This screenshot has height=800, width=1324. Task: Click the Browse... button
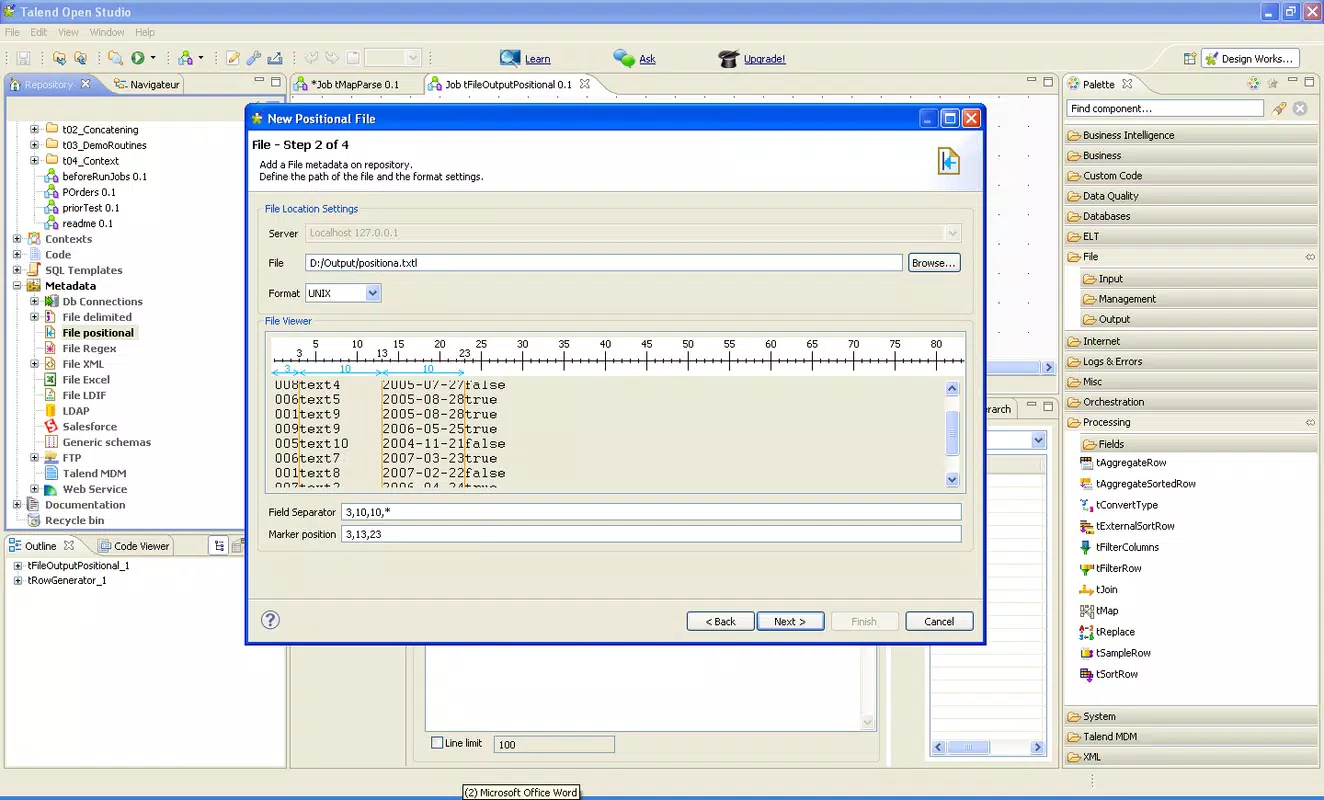[x=934, y=263]
